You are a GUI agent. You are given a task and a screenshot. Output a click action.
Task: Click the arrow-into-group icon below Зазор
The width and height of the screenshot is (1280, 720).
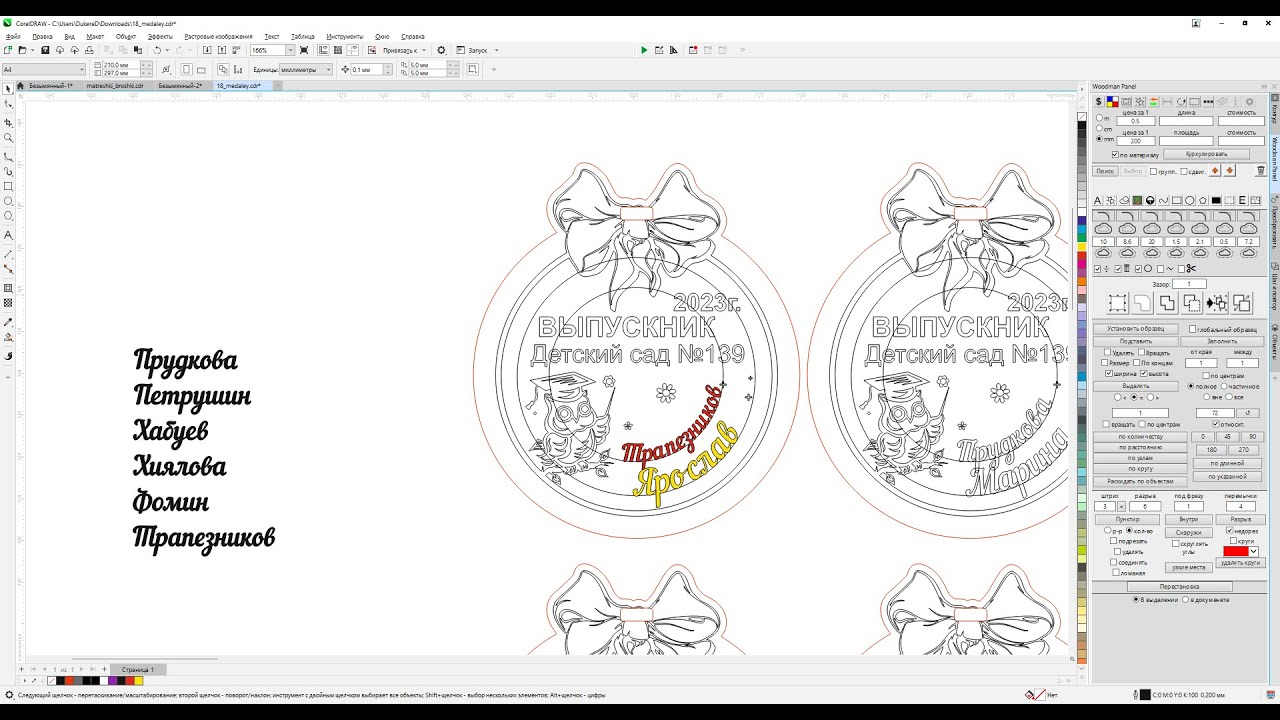(x=1217, y=303)
